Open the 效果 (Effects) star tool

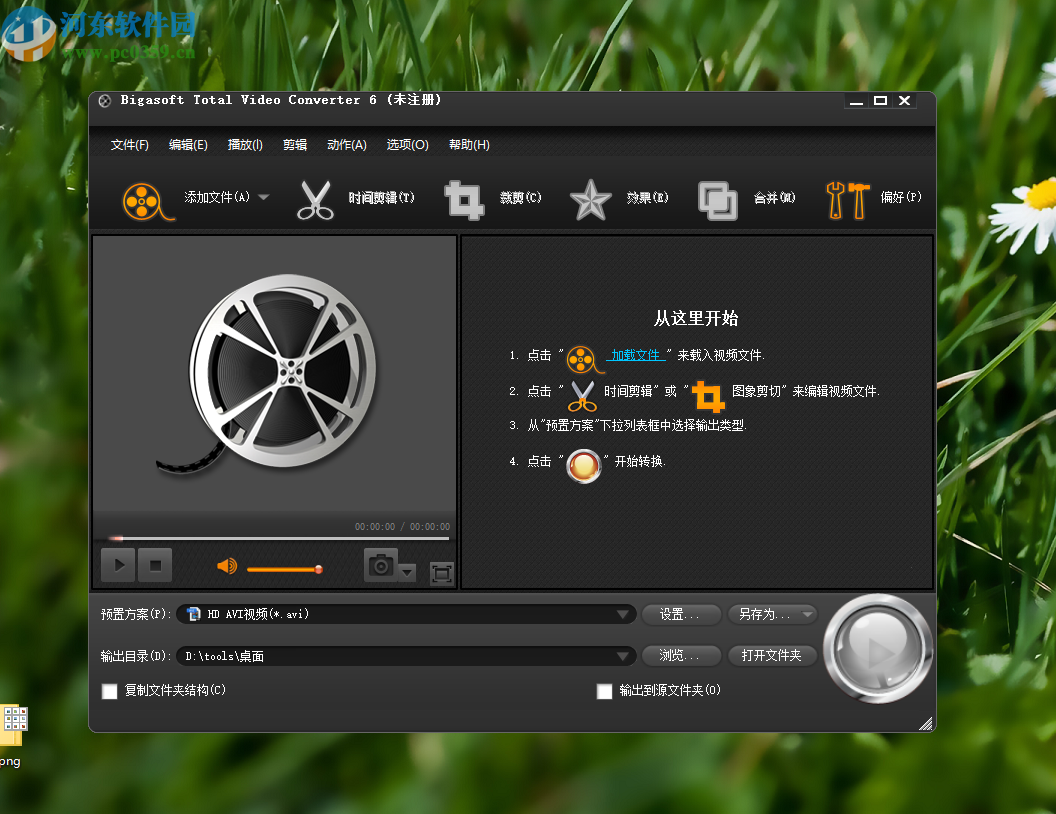(x=590, y=198)
